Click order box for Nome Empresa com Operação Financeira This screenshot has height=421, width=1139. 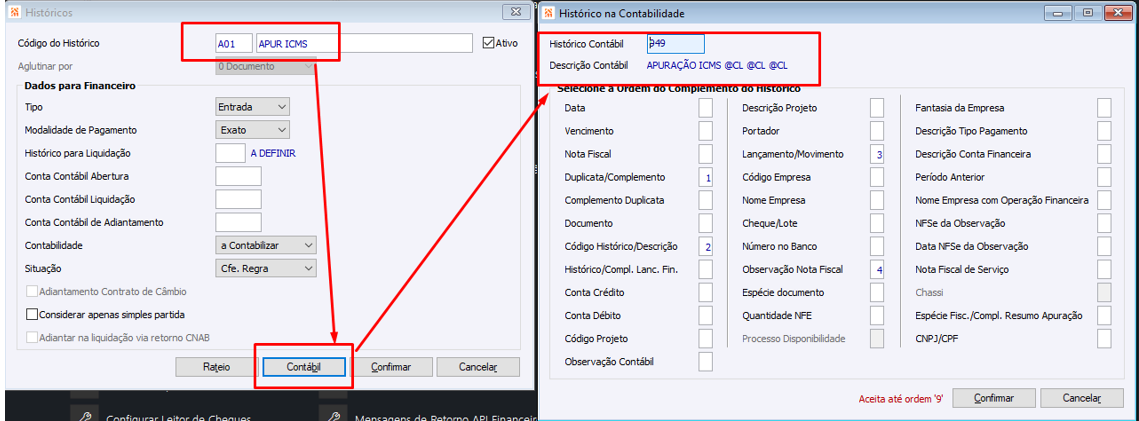pos(1104,200)
